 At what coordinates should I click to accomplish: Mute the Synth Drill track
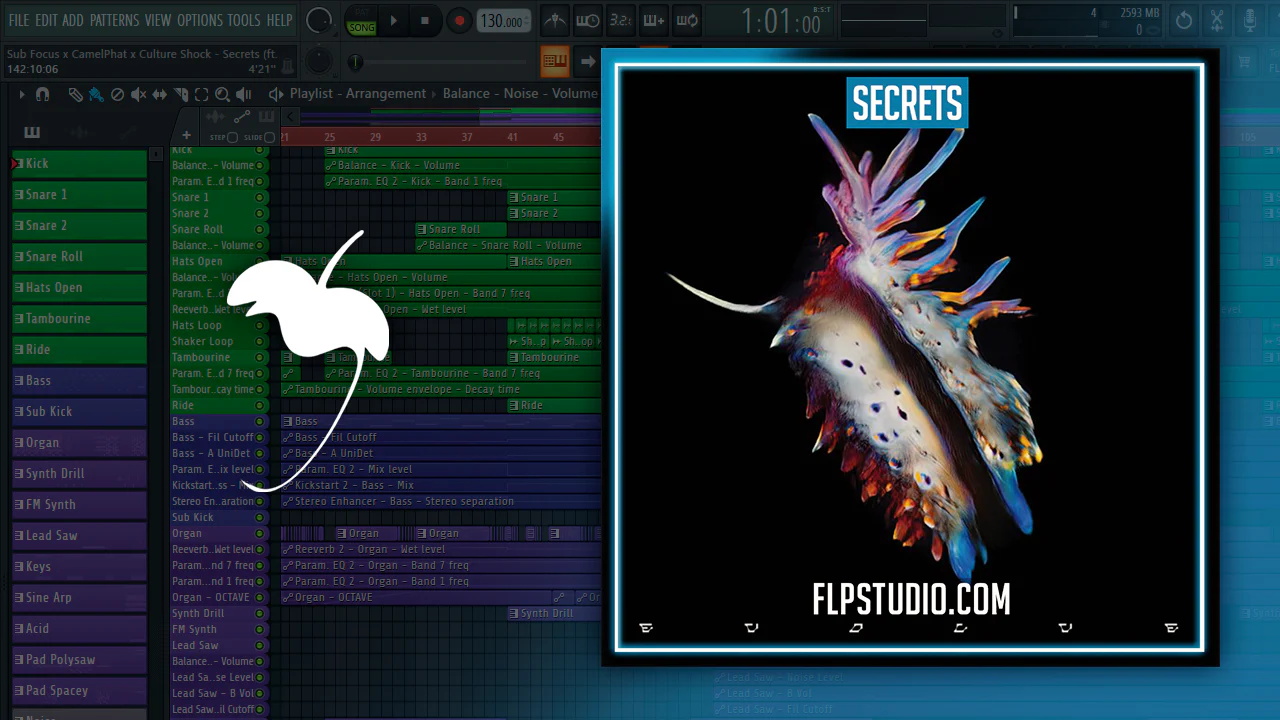click(x=260, y=613)
